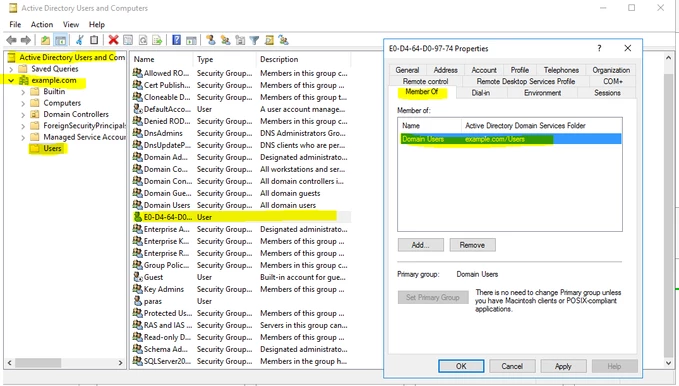Image resolution: width=679 pixels, height=386 pixels.
Task: Switch to the Profile tab
Action: tap(520, 70)
